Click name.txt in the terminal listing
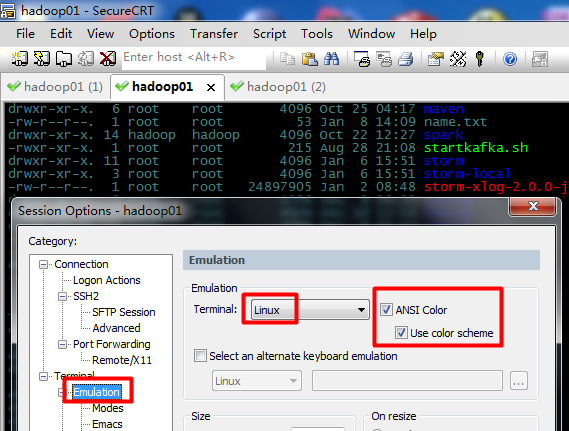Screen dimensions: 569x431 [x=455, y=122]
